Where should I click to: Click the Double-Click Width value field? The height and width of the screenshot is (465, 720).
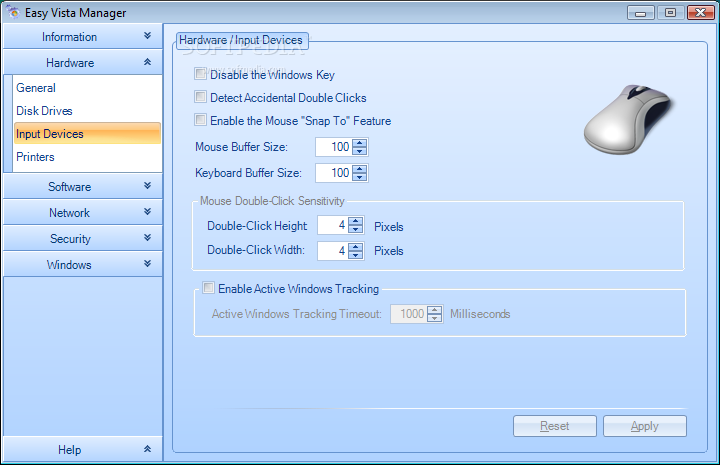[332, 251]
